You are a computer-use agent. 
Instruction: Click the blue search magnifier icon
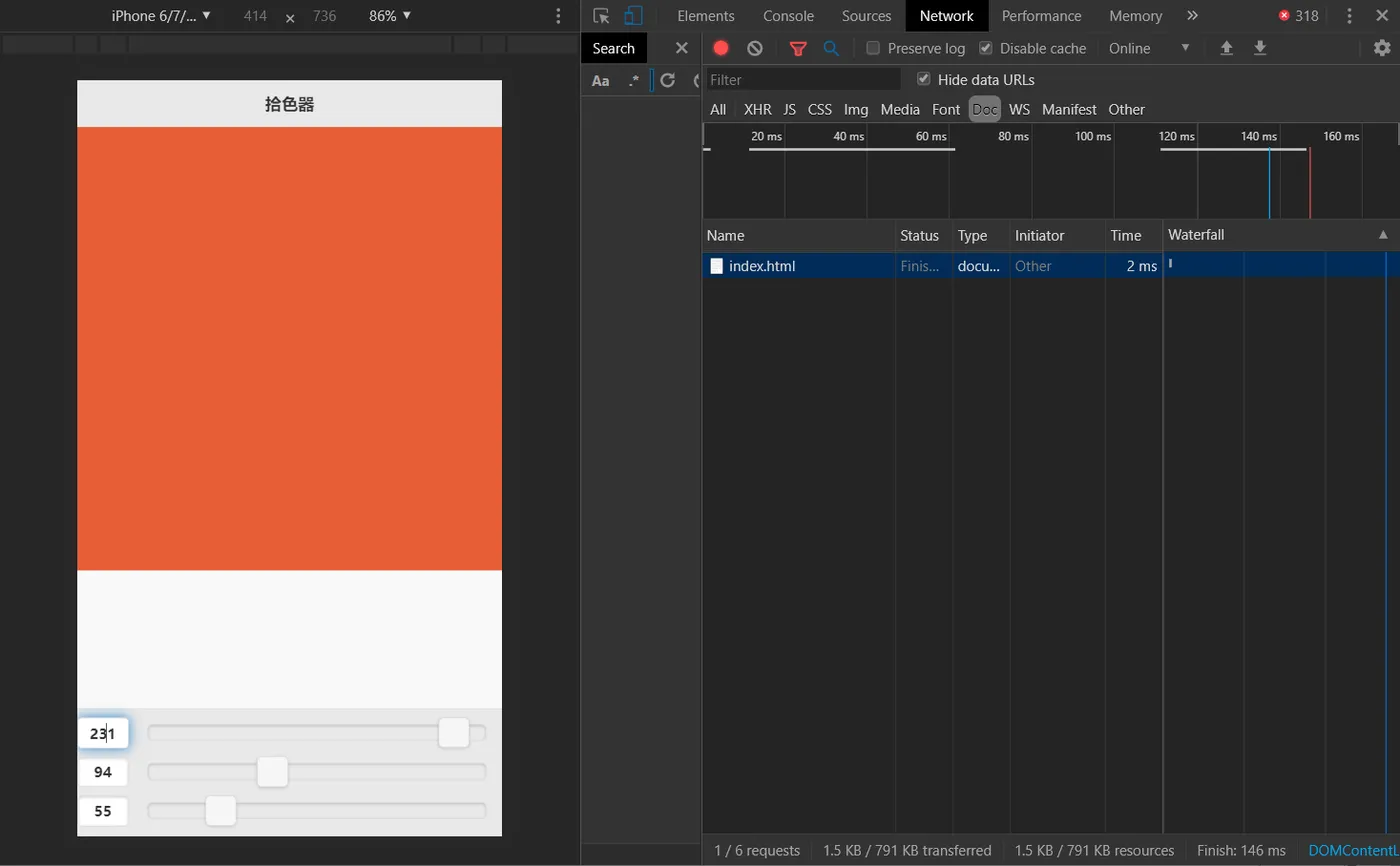pos(831,48)
